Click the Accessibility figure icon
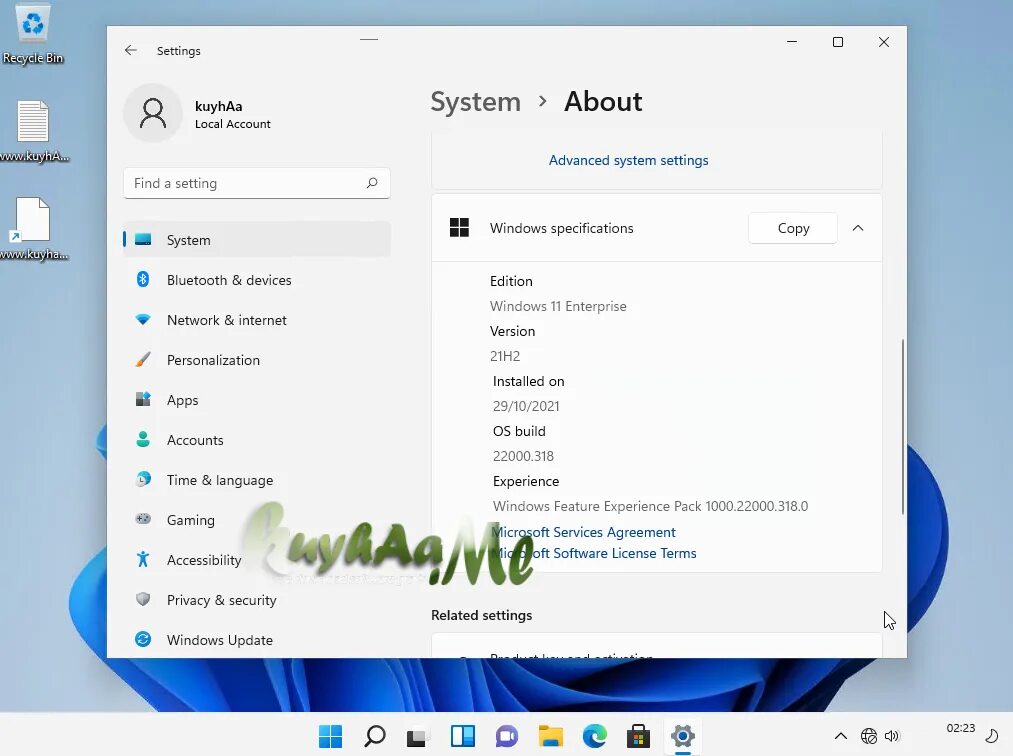The image size is (1013, 756). [x=143, y=559]
